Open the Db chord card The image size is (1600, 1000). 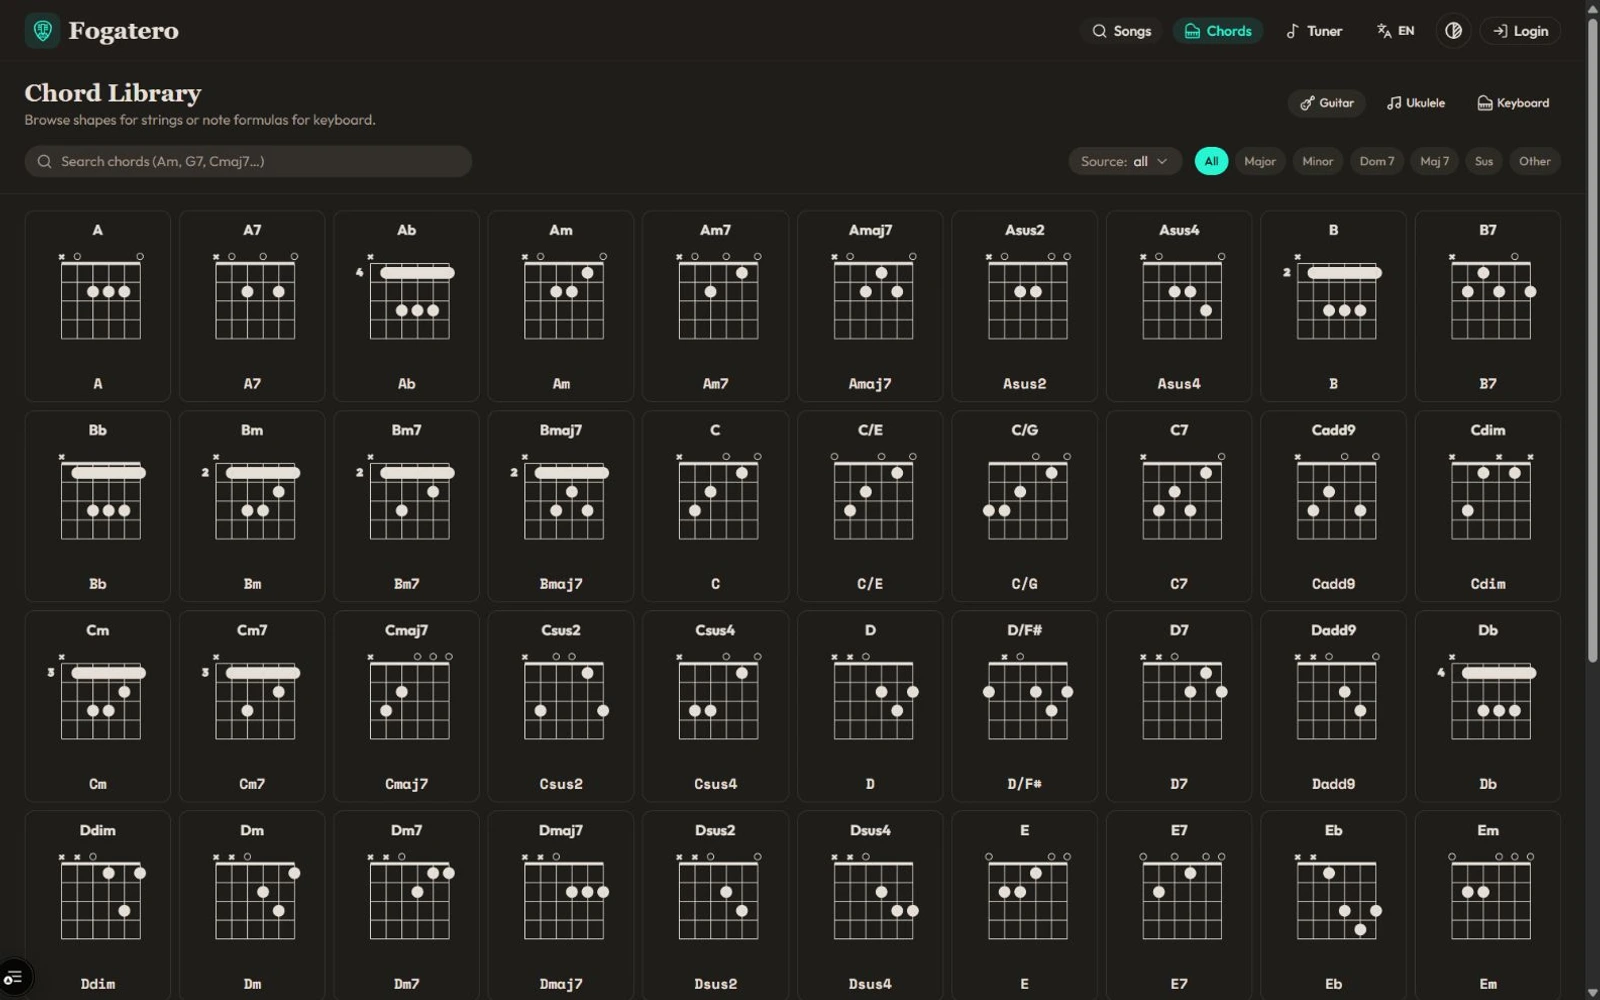coord(1488,706)
